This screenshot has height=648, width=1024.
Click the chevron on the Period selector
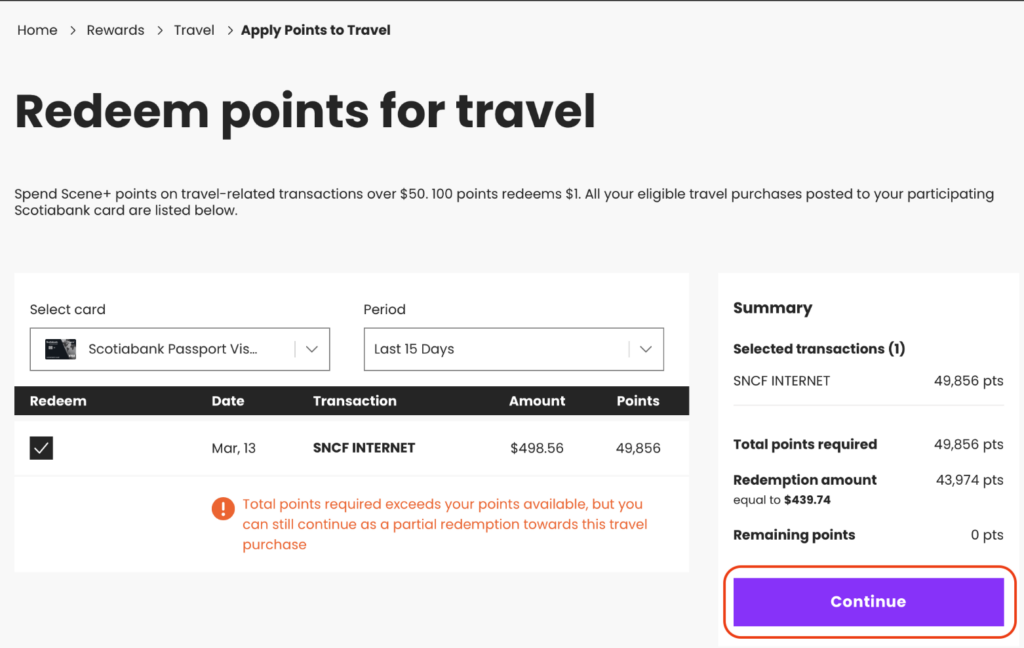[646, 349]
